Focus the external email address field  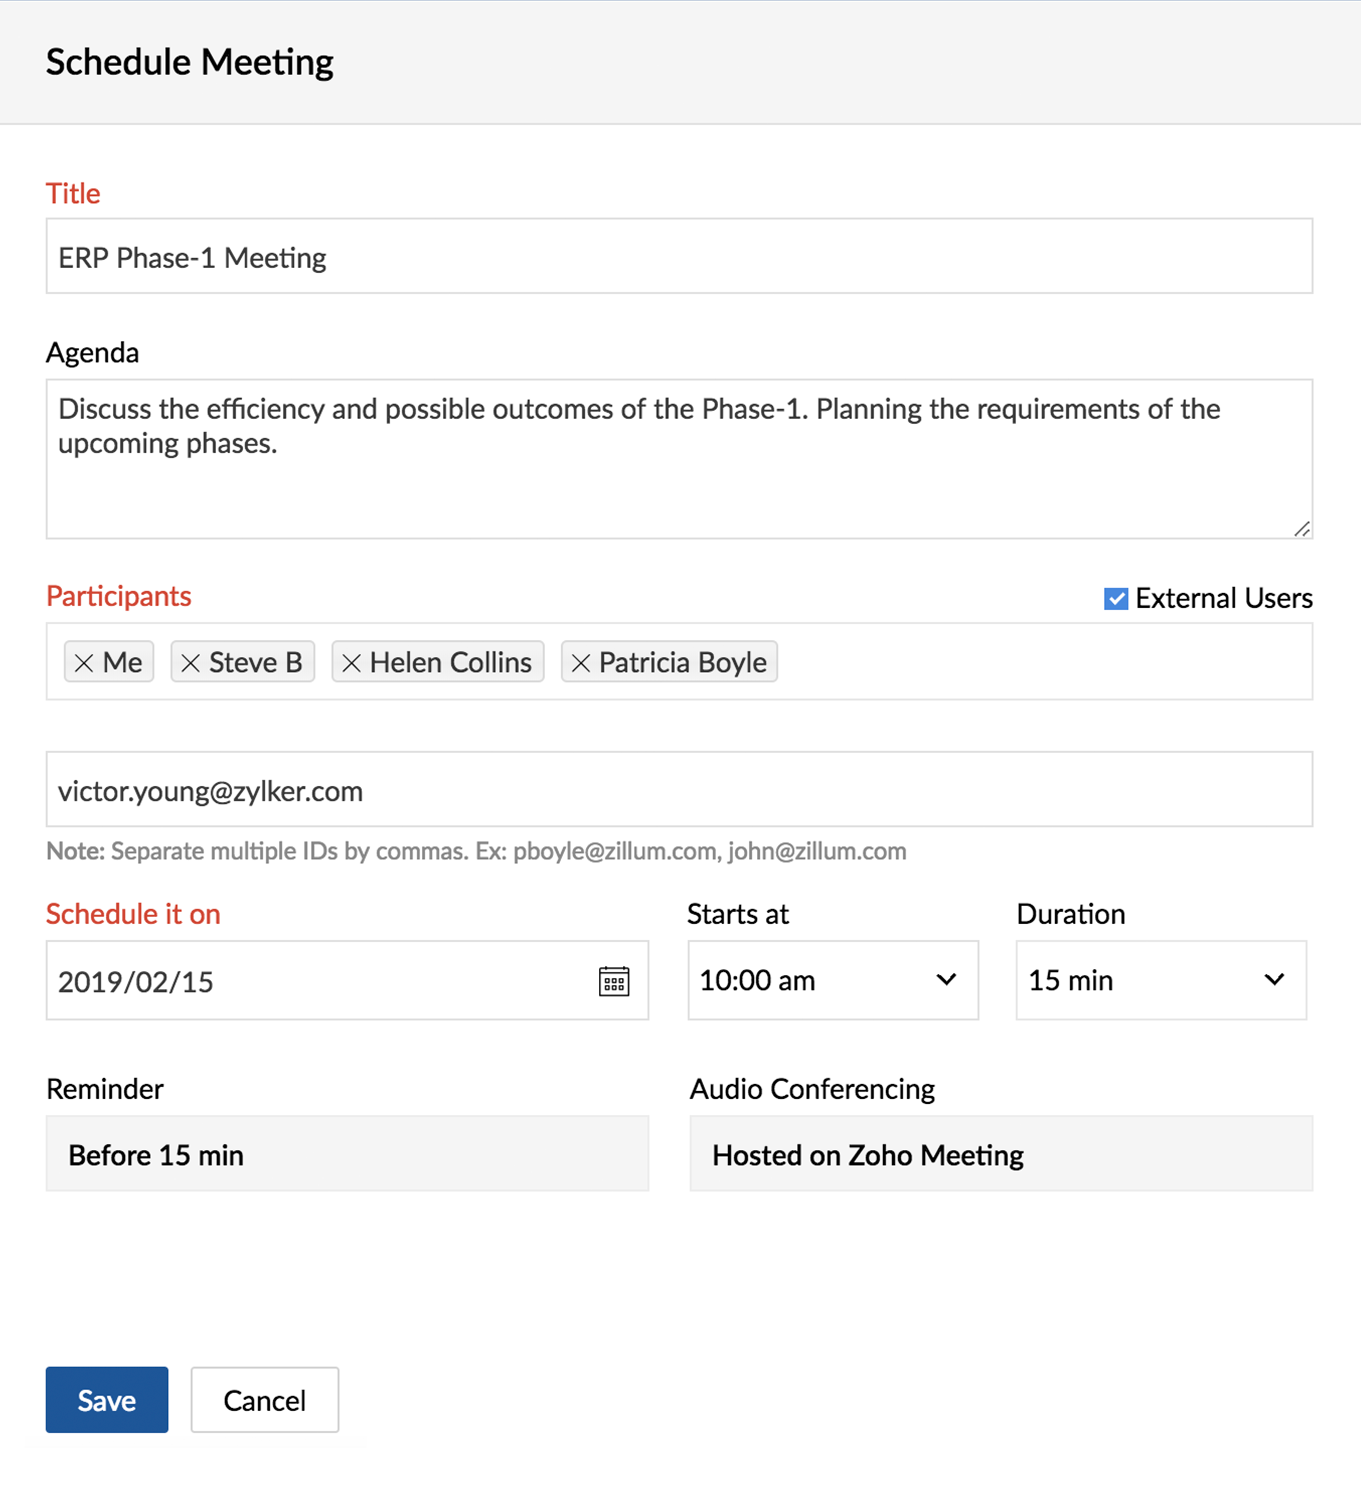tap(679, 790)
